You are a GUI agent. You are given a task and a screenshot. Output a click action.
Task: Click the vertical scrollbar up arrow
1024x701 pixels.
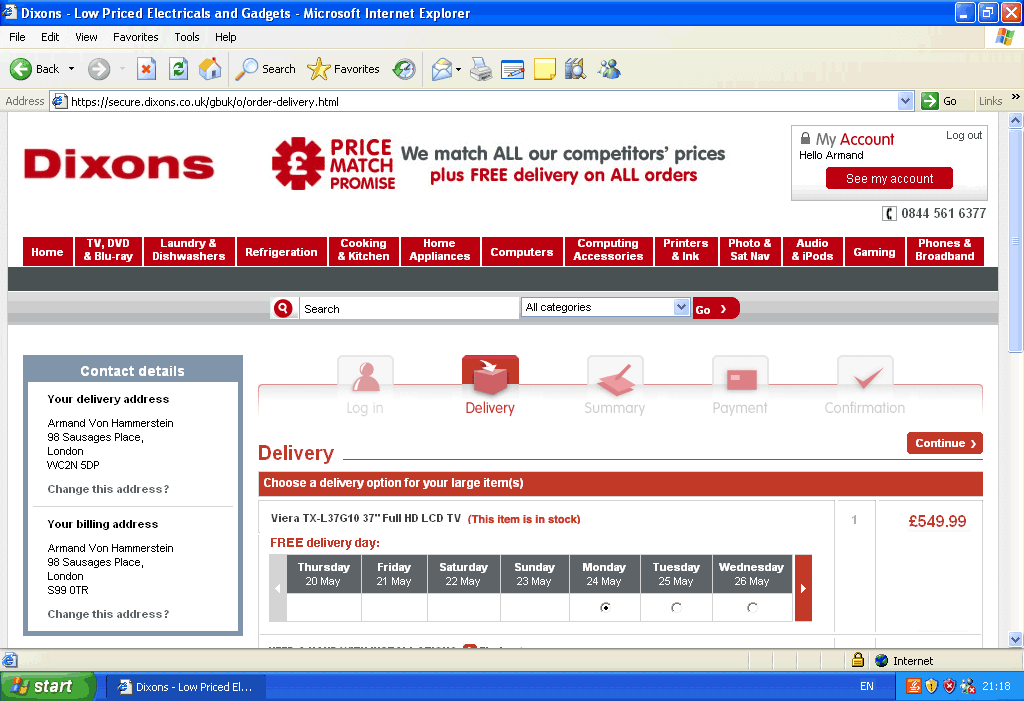tap(1015, 120)
